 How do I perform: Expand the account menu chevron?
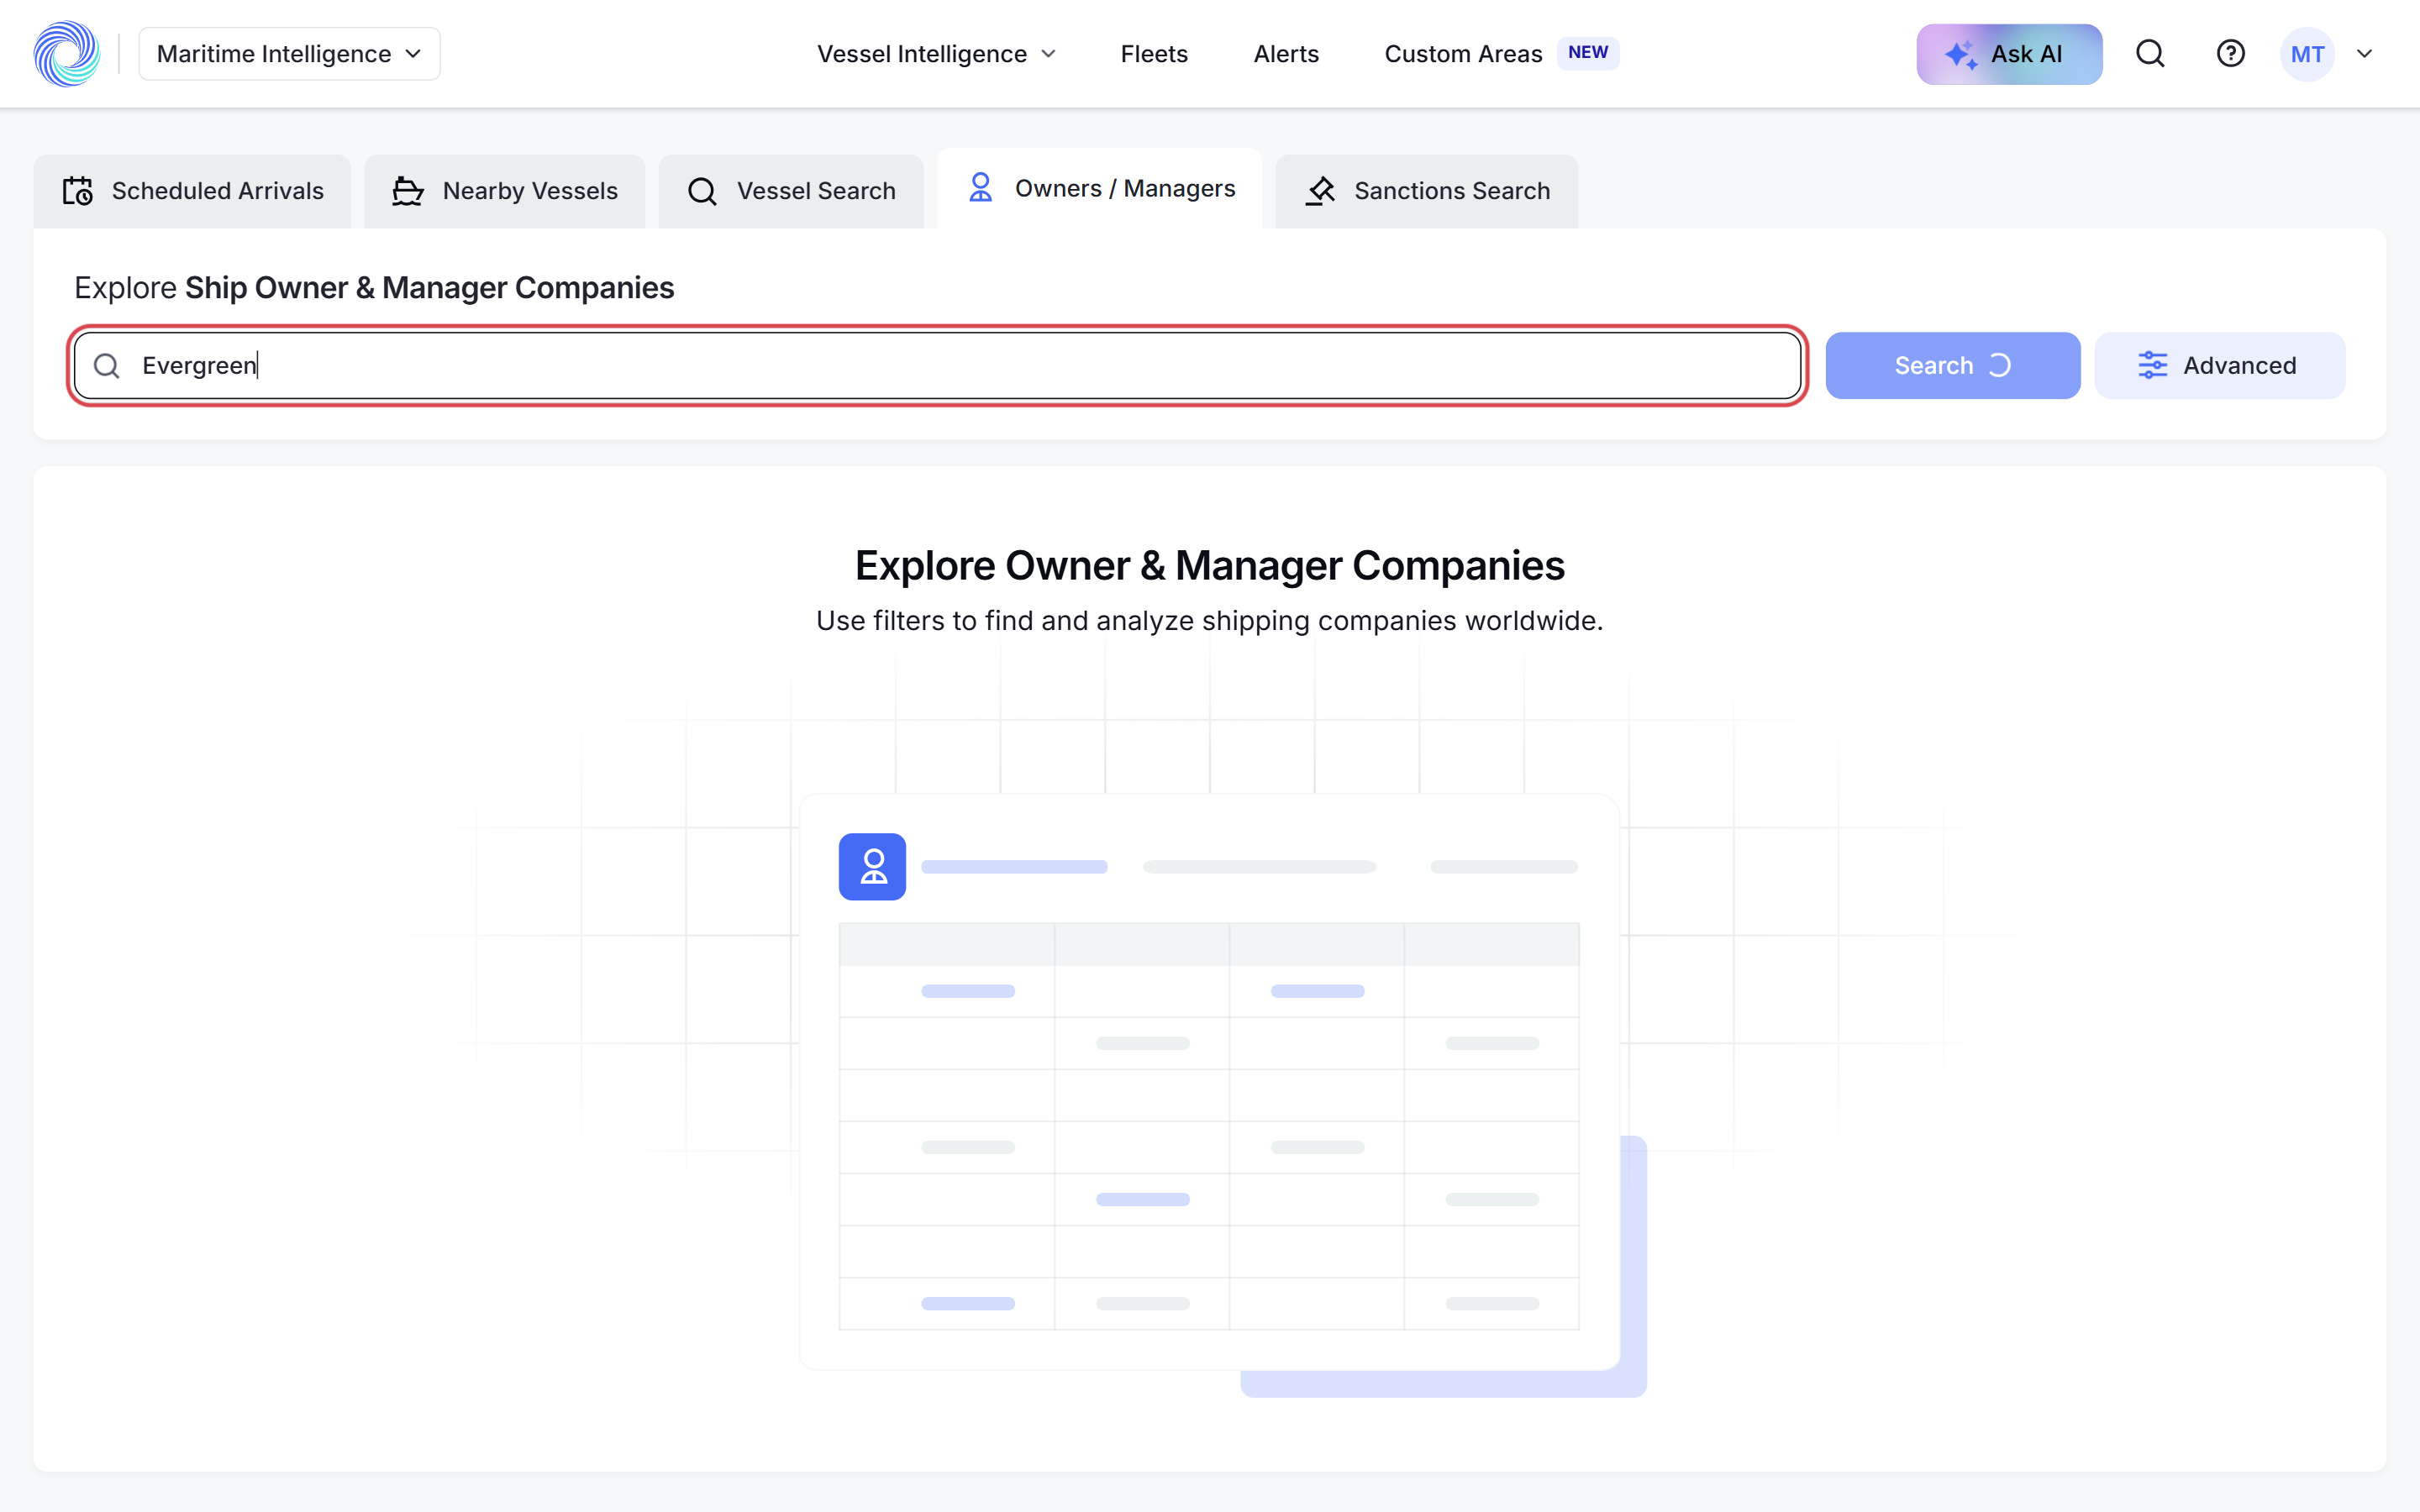2365,54
